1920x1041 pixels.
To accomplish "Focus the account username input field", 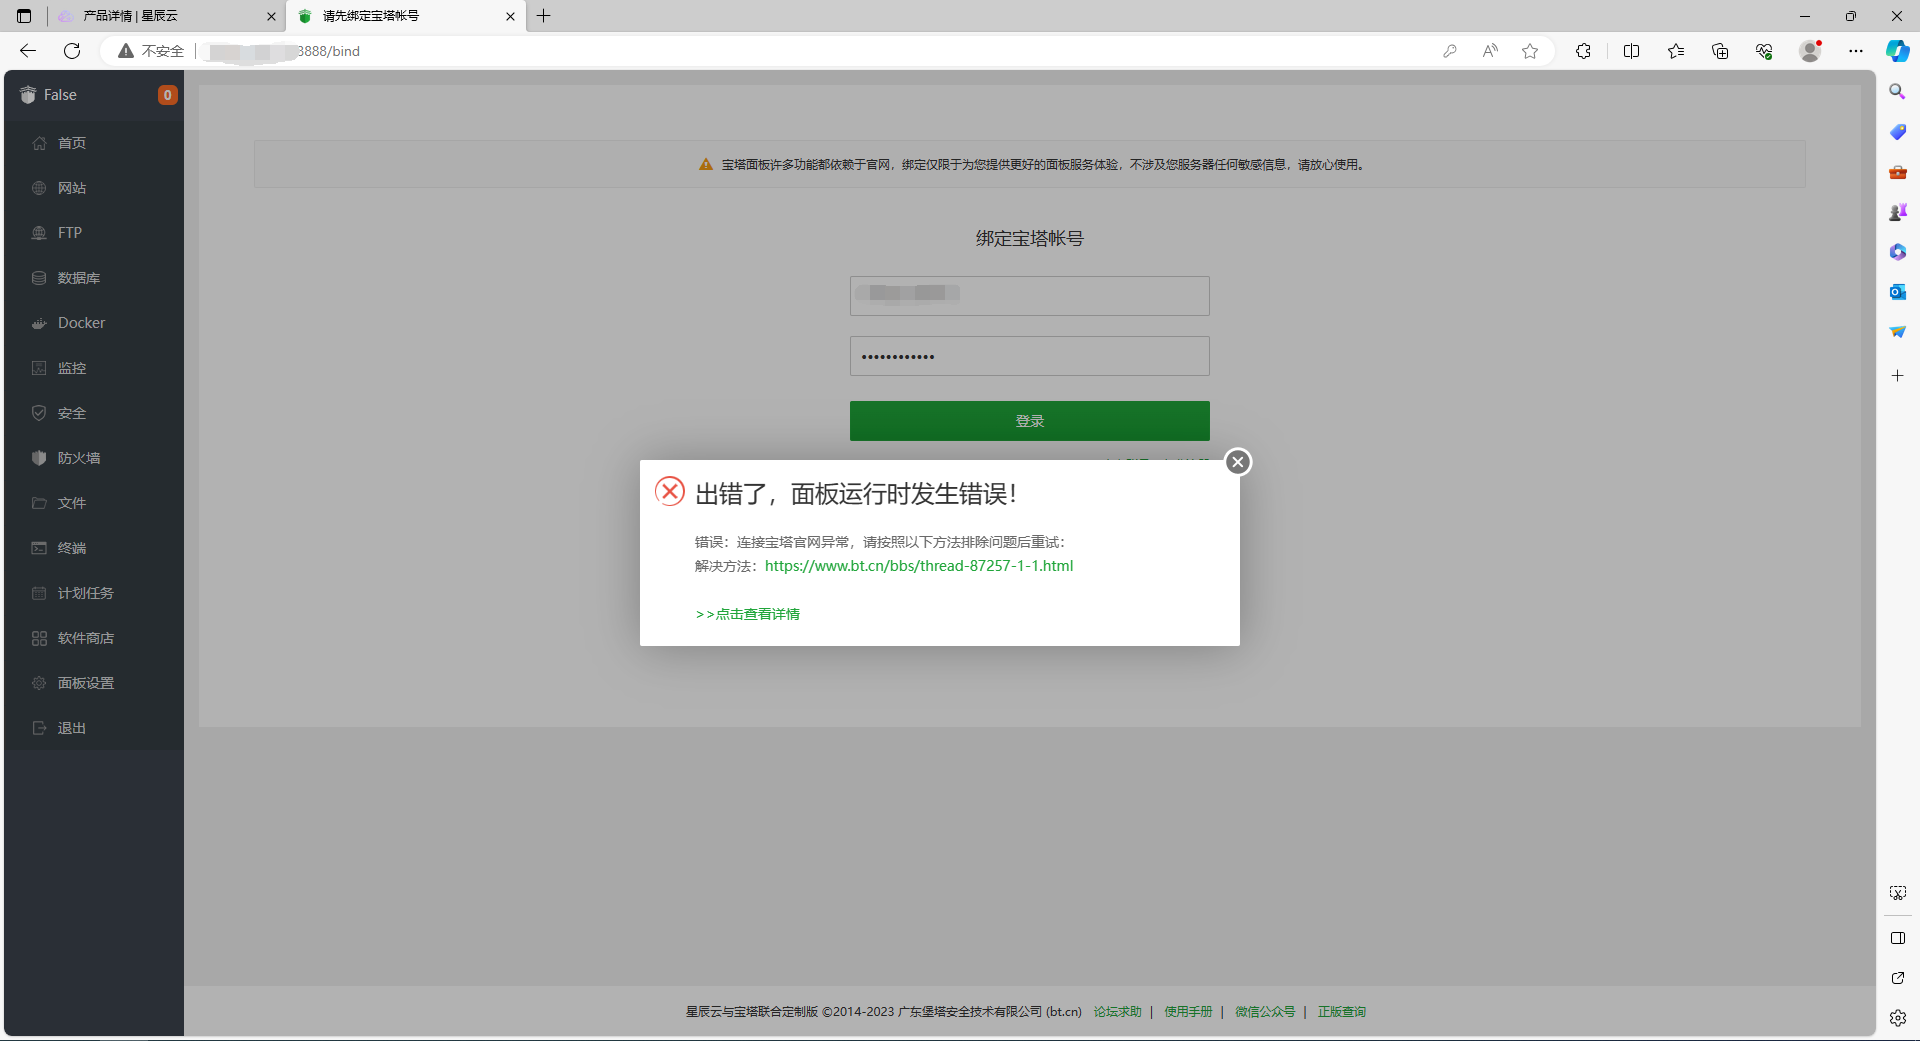I will tap(1030, 296).
